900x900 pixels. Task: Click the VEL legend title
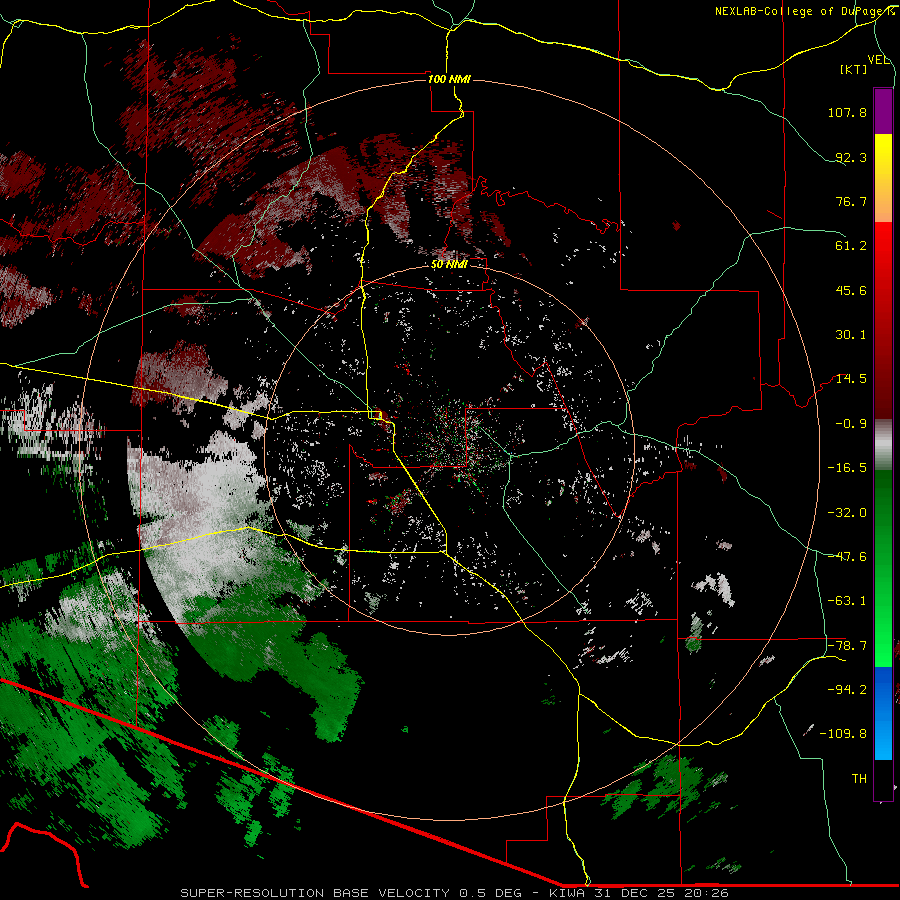point(879,60)
